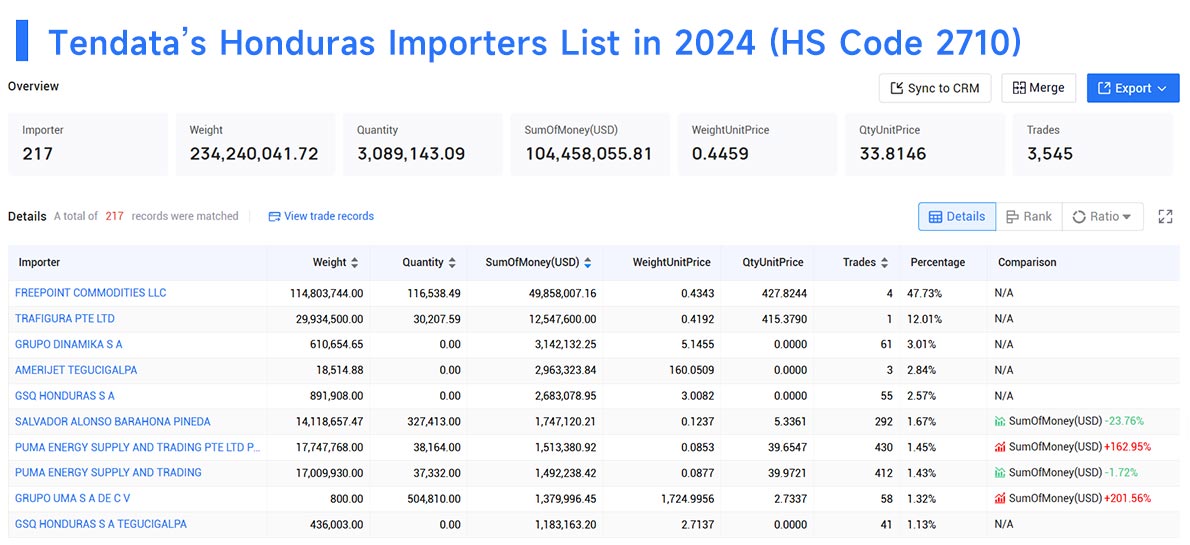Click comparison chart icon showing -1.72%
This screenshot has width=1190, height=545.
point(1001,473)
